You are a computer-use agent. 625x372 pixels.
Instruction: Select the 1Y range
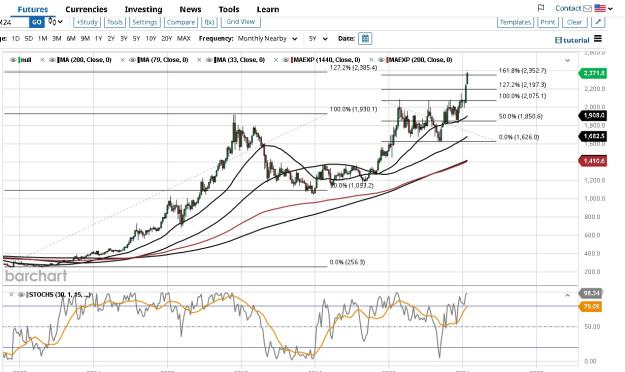98,39
